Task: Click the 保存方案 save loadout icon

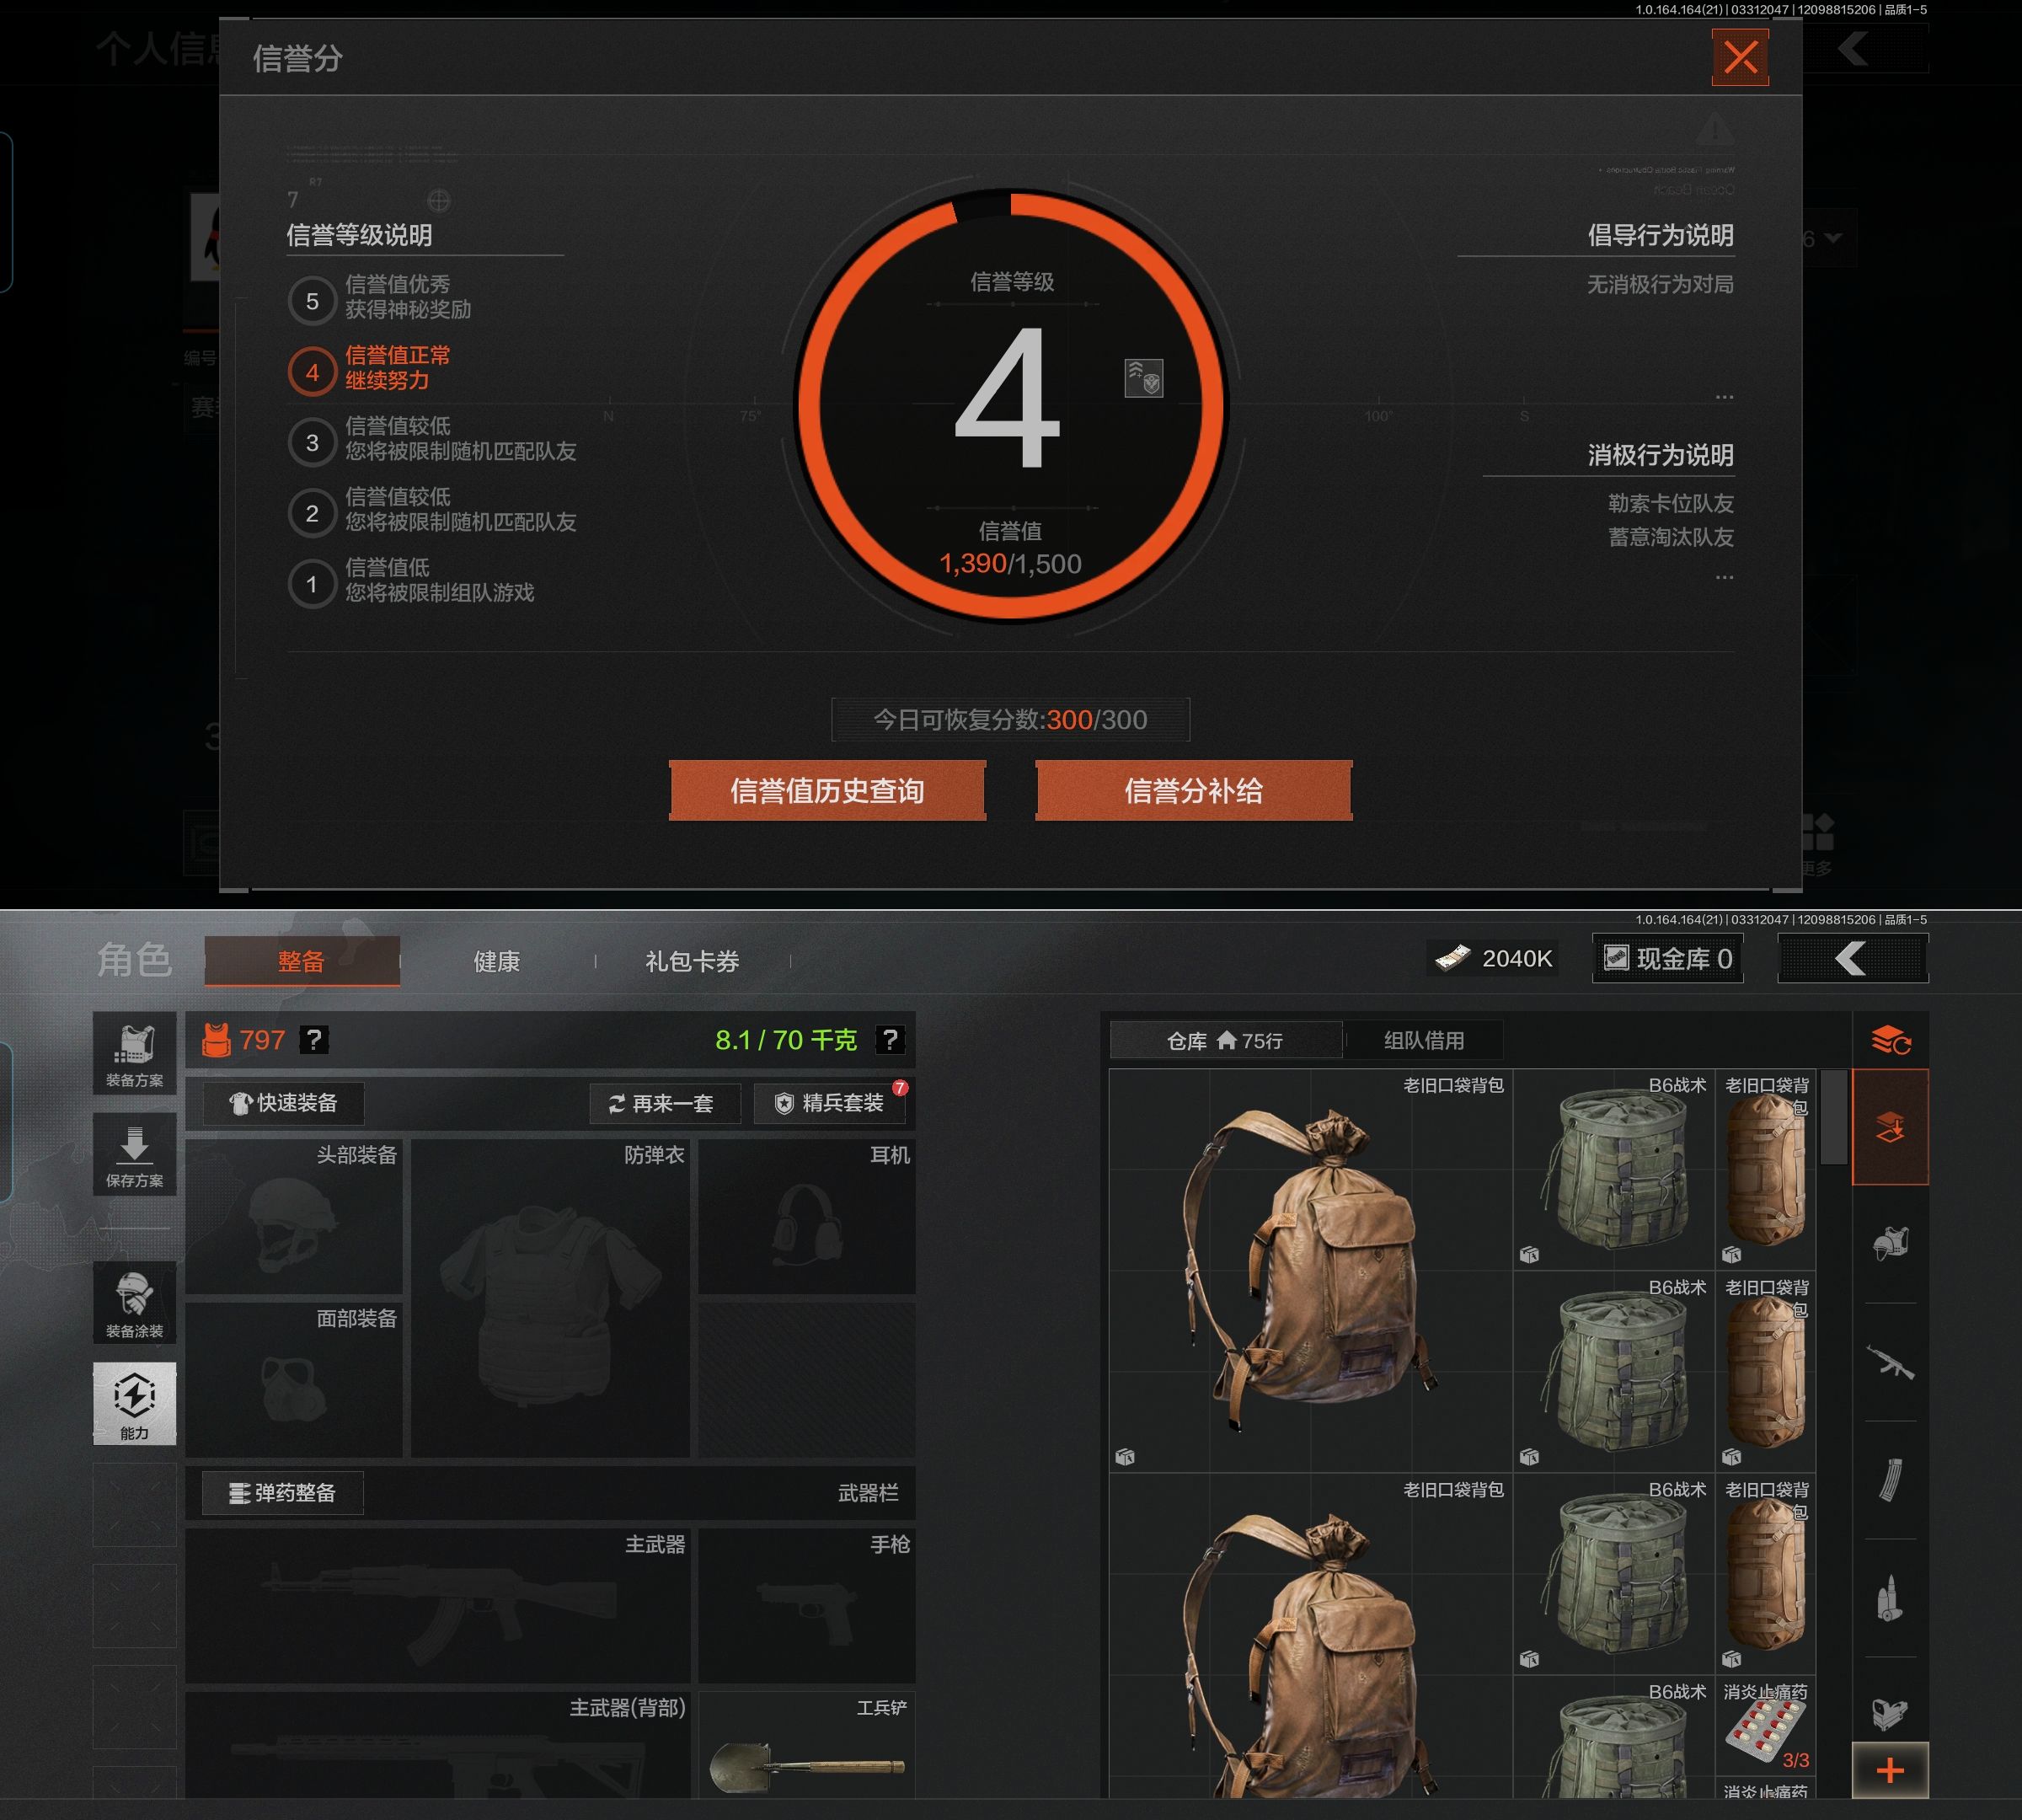Action: (134, 1154)
